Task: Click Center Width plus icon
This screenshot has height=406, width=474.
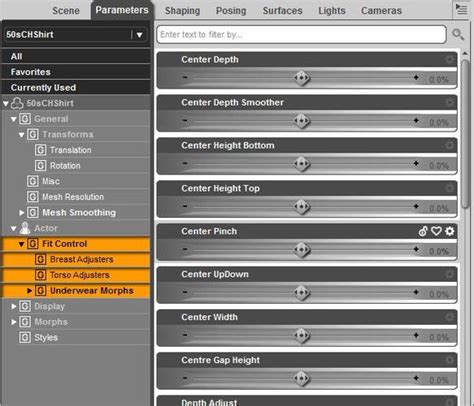Action: pos(416,335)
